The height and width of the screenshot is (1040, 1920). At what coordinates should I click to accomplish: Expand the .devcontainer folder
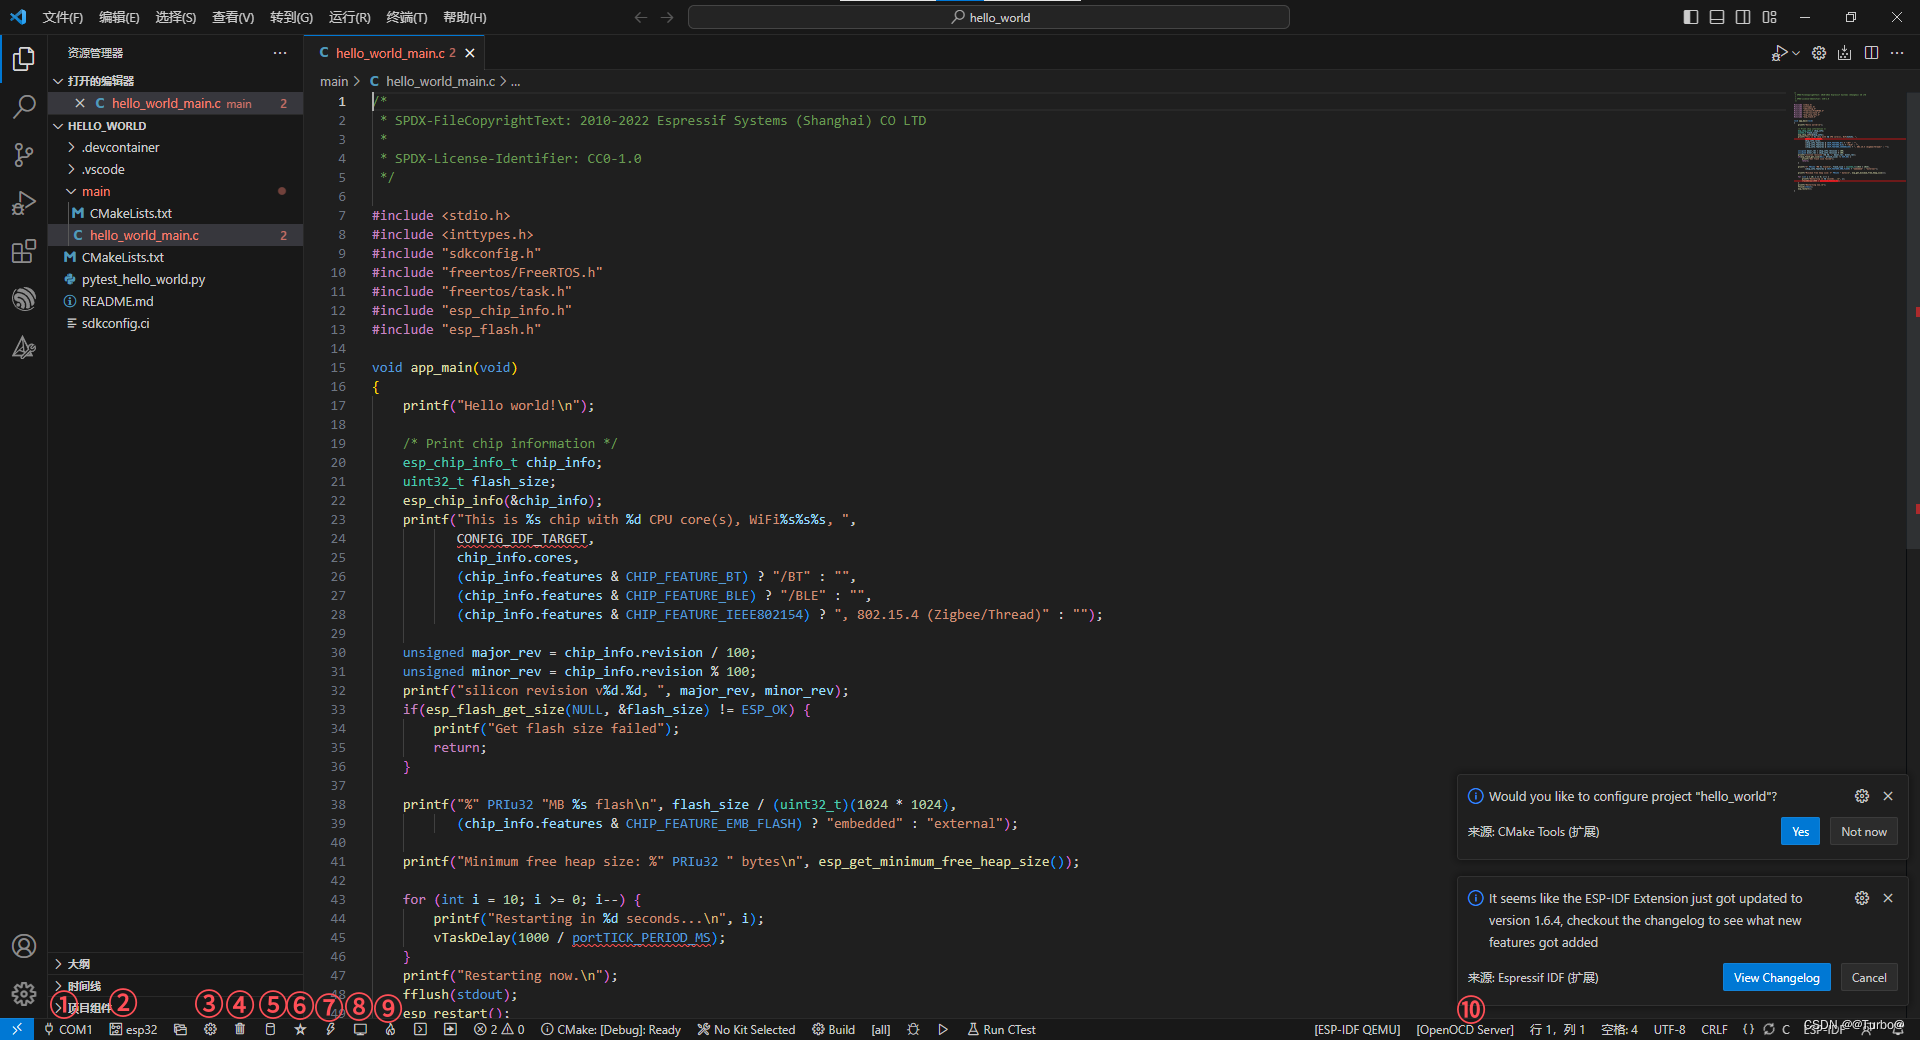(x=175, y=147)
